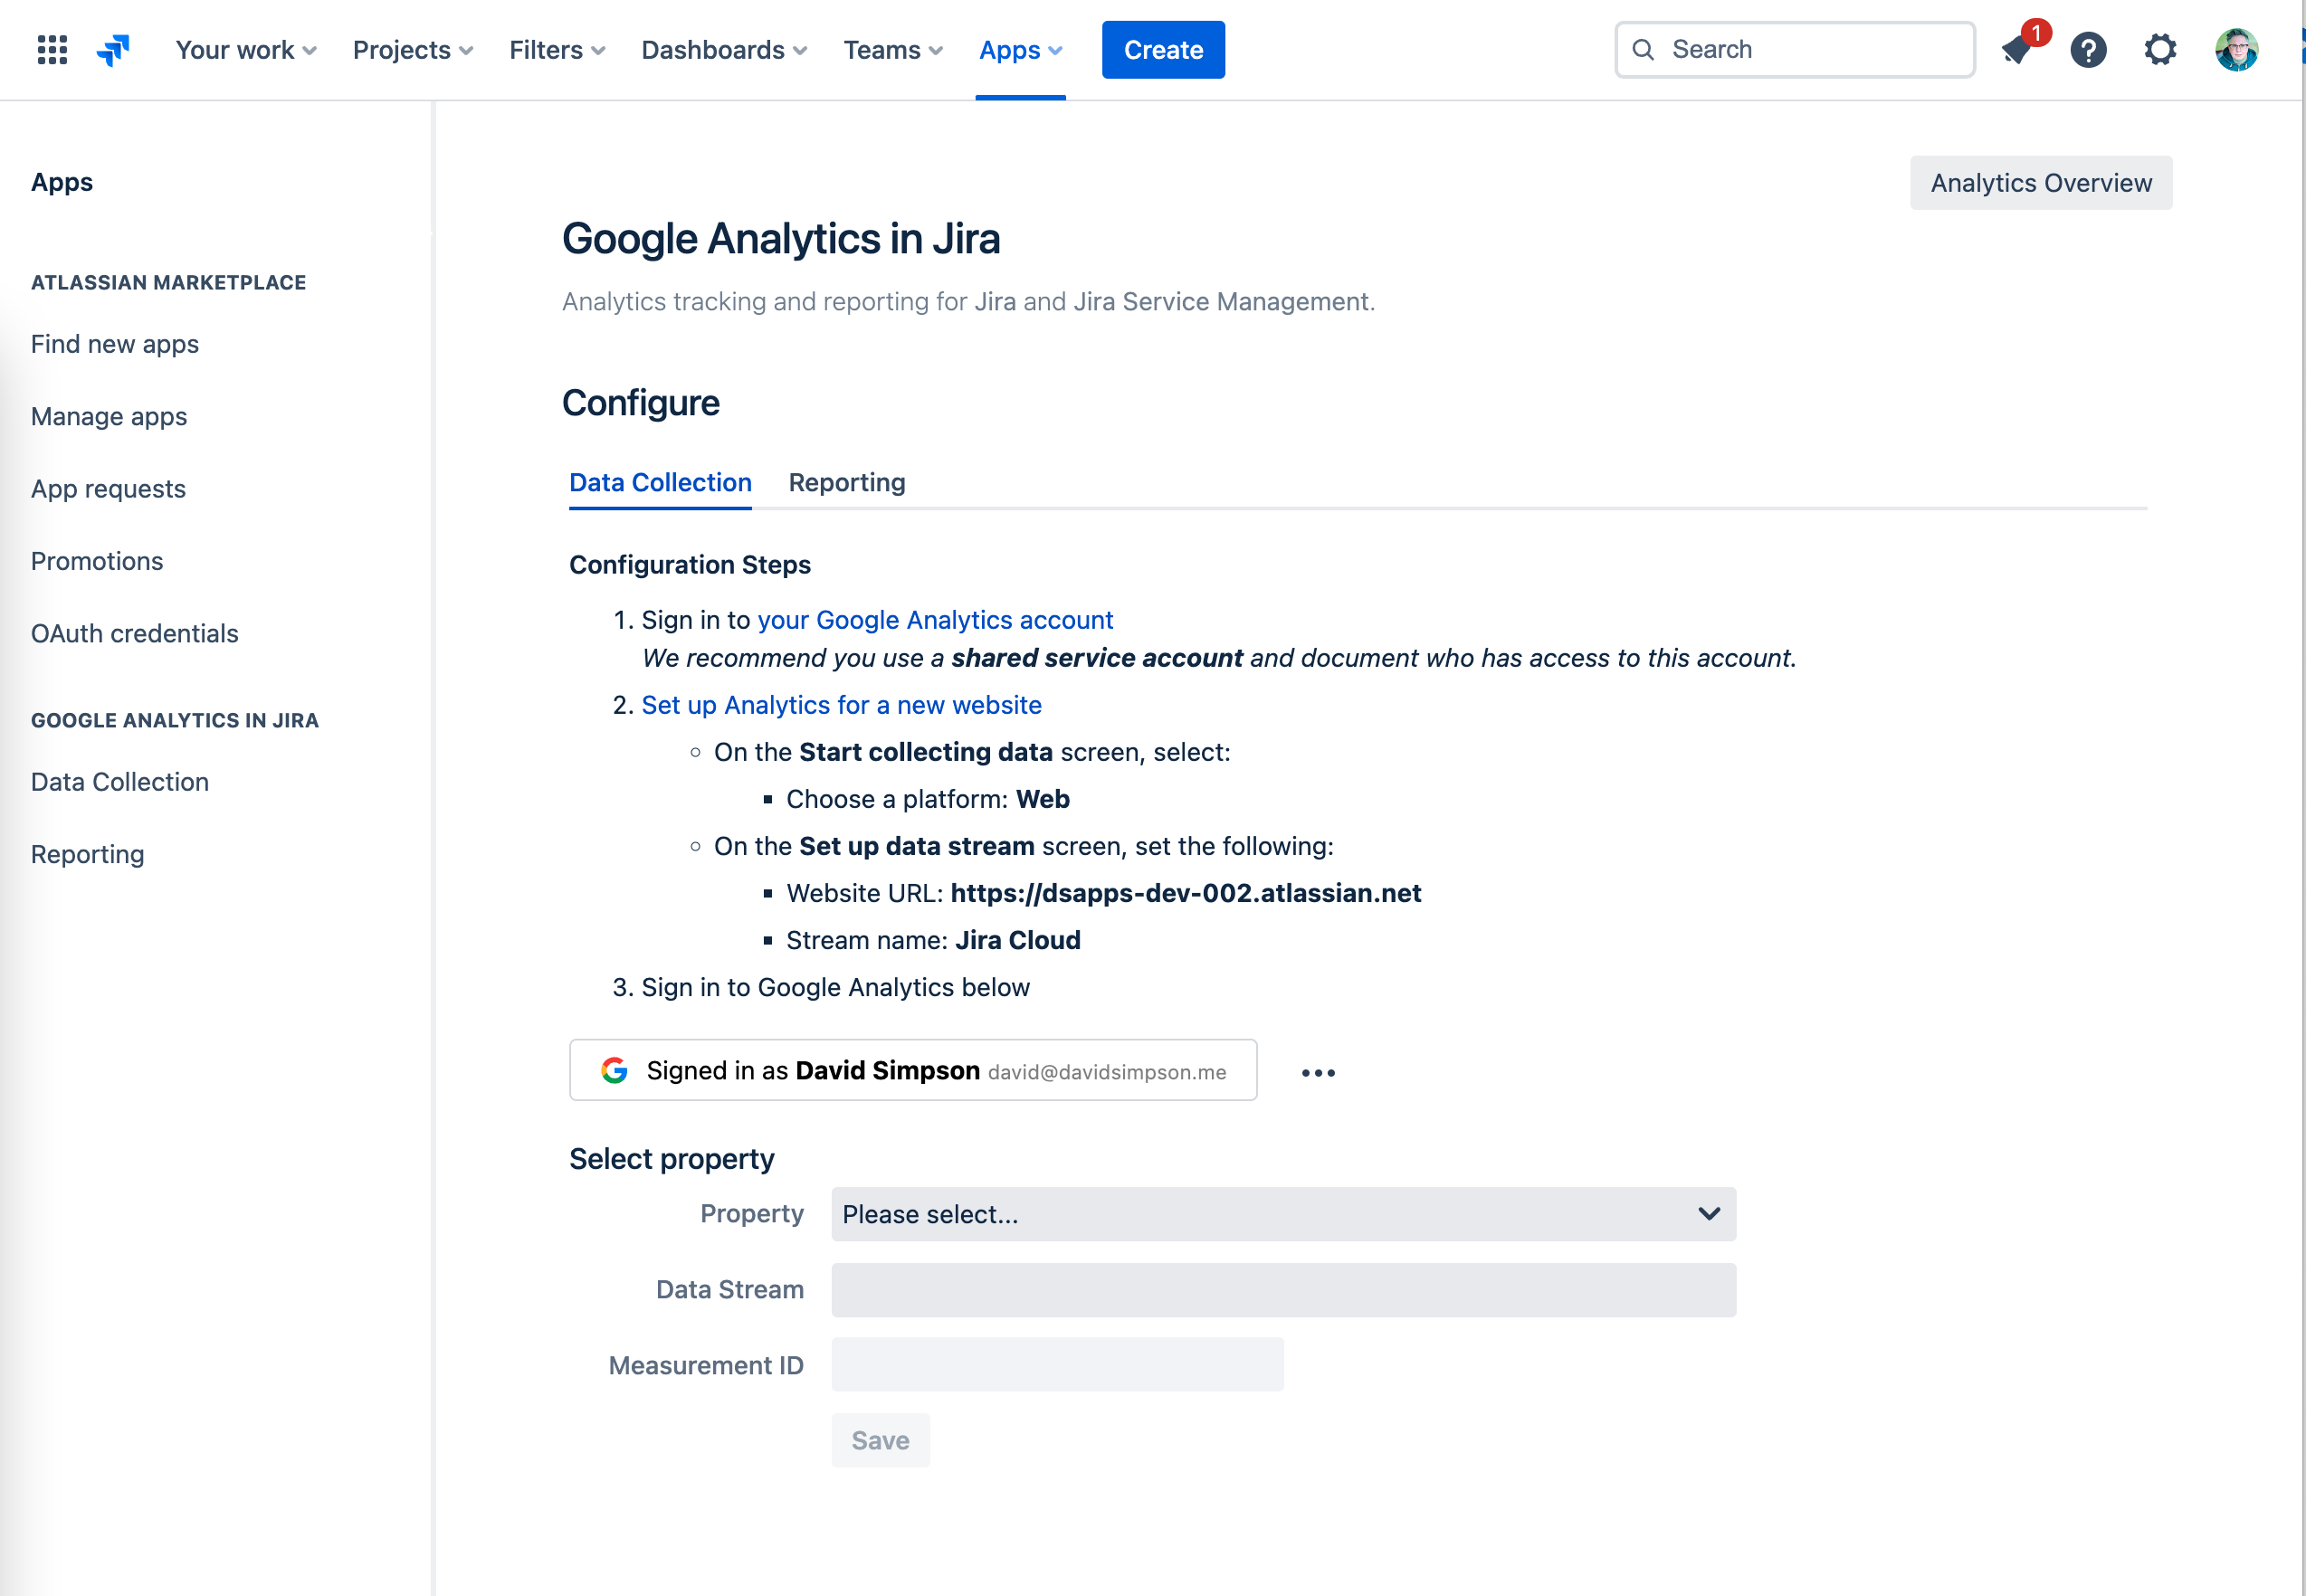Screen dimensions: 2306x1596
Task: Expand the Your work menu
Action: [x=246, y=50]
